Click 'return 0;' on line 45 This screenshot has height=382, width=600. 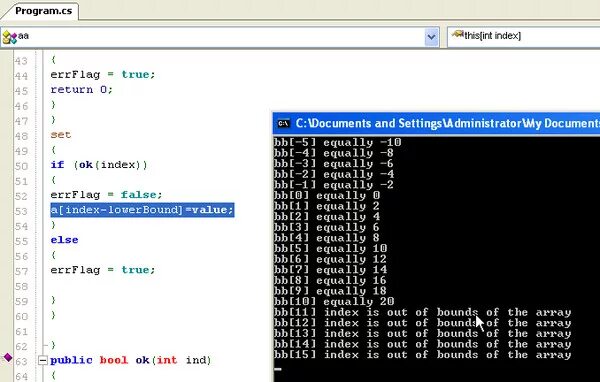coord(81,90)
